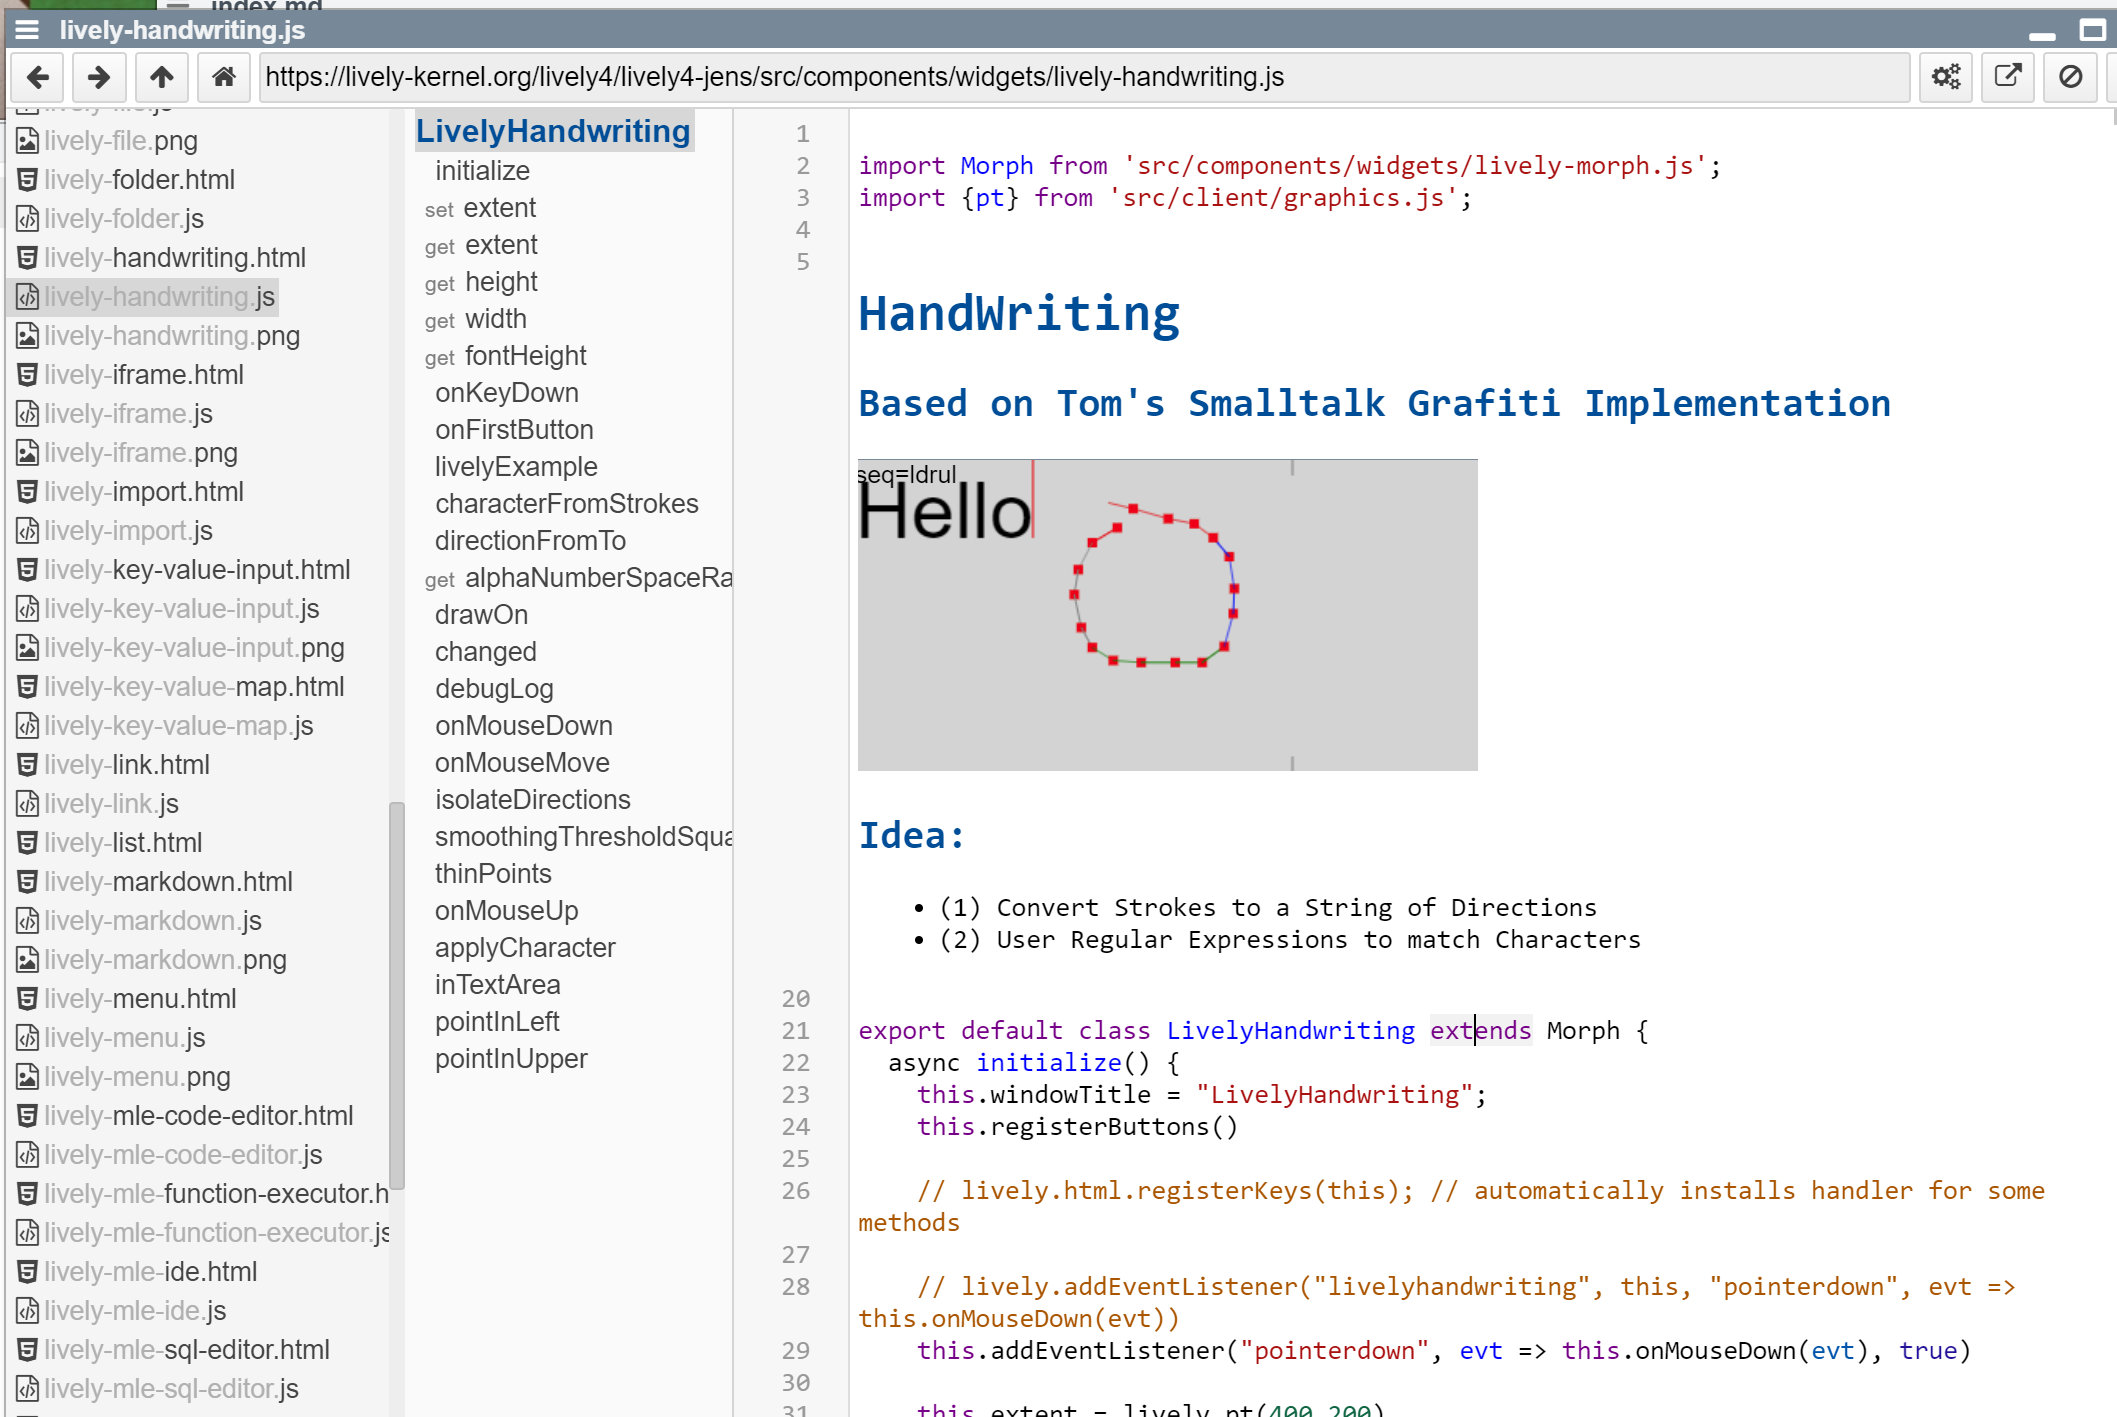The height and width of the screenshot is (1417, 2117).
Task: Select onMouseUp method in outline list
Action: coord(506,911)
